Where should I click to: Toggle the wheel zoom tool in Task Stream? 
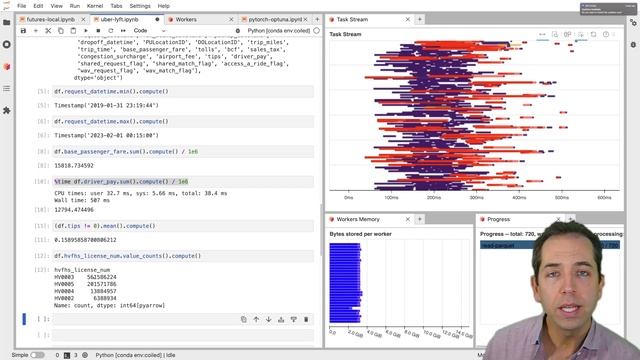(567, 35)
